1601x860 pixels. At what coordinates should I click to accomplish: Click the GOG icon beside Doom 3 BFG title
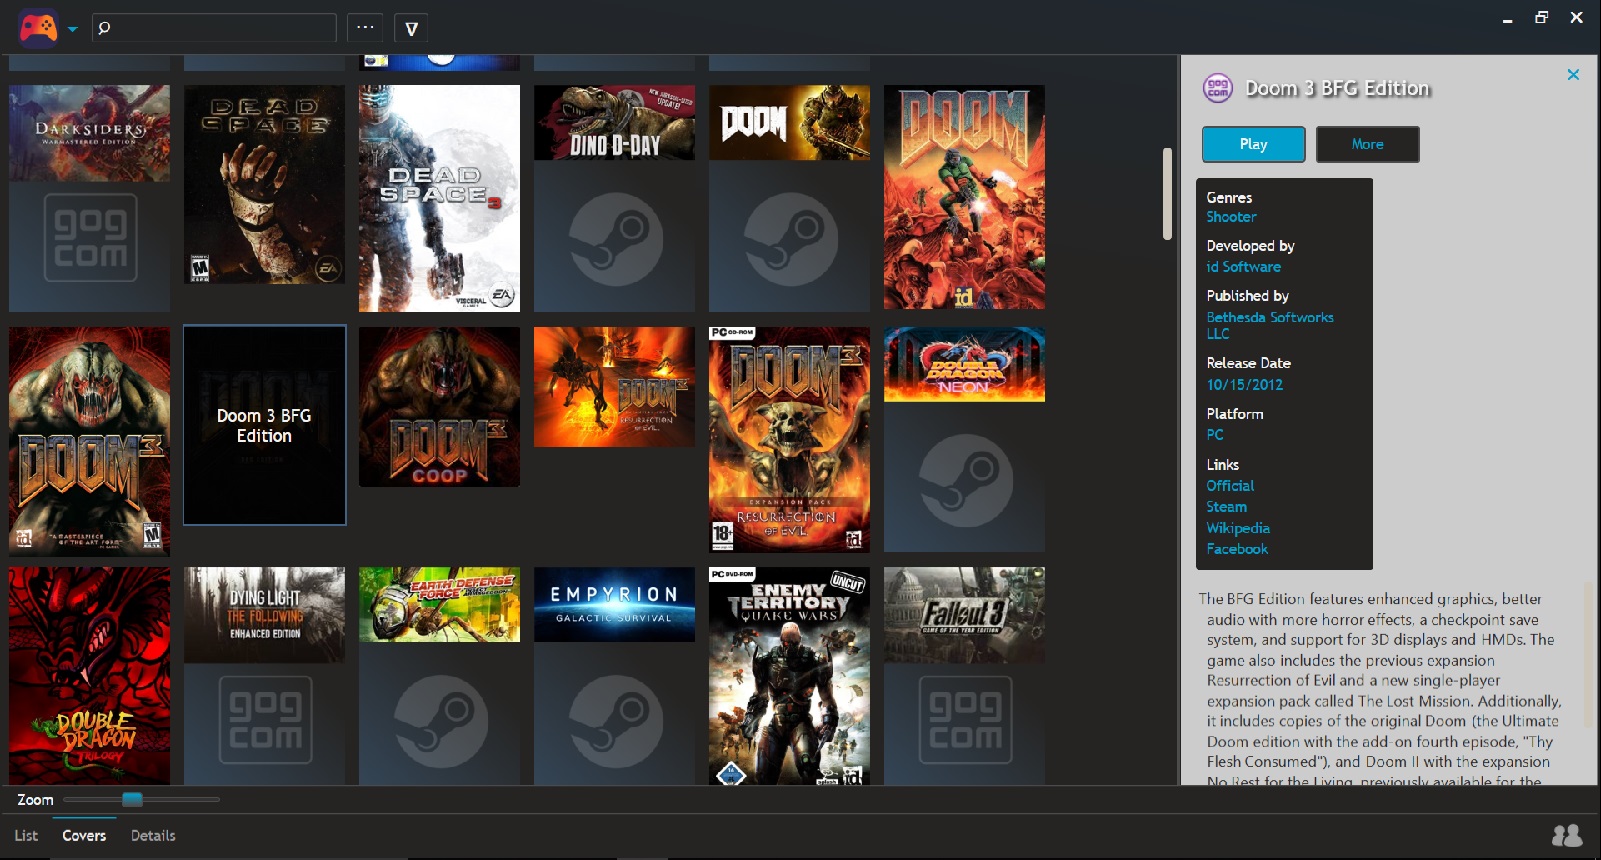click(x=1217, y=88)
